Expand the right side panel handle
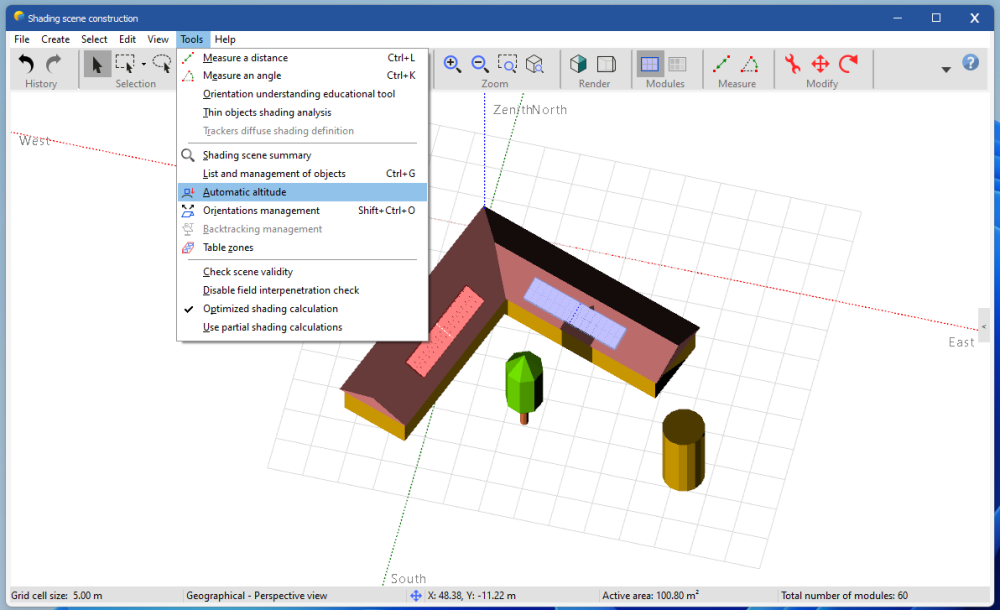 [984, 326]
